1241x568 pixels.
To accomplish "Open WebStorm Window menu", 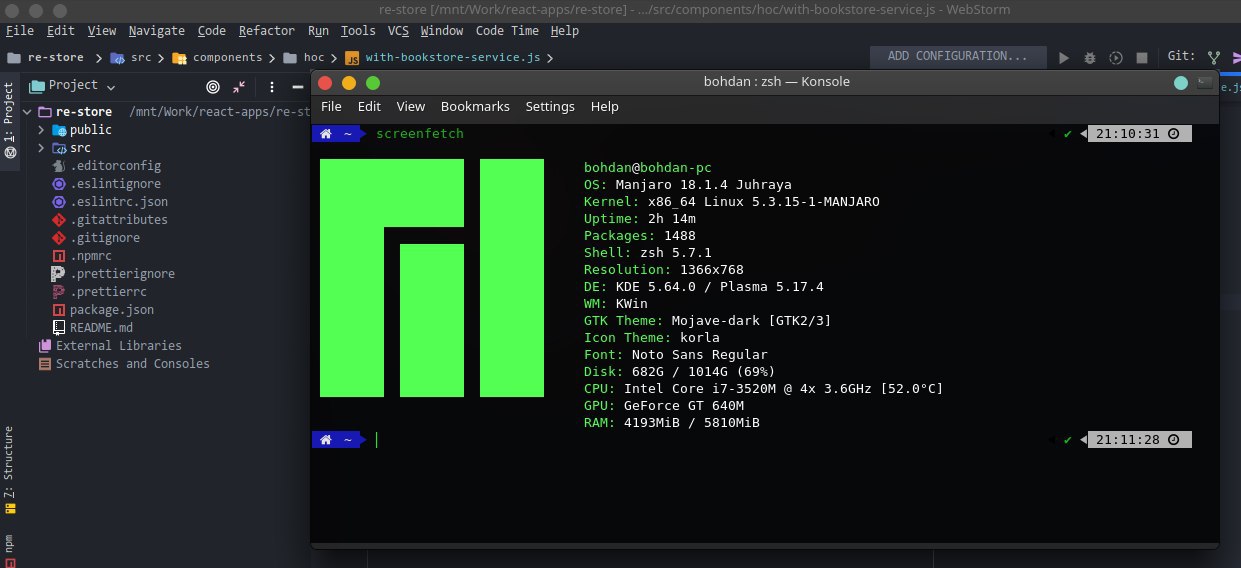I will tap(442, 31).
